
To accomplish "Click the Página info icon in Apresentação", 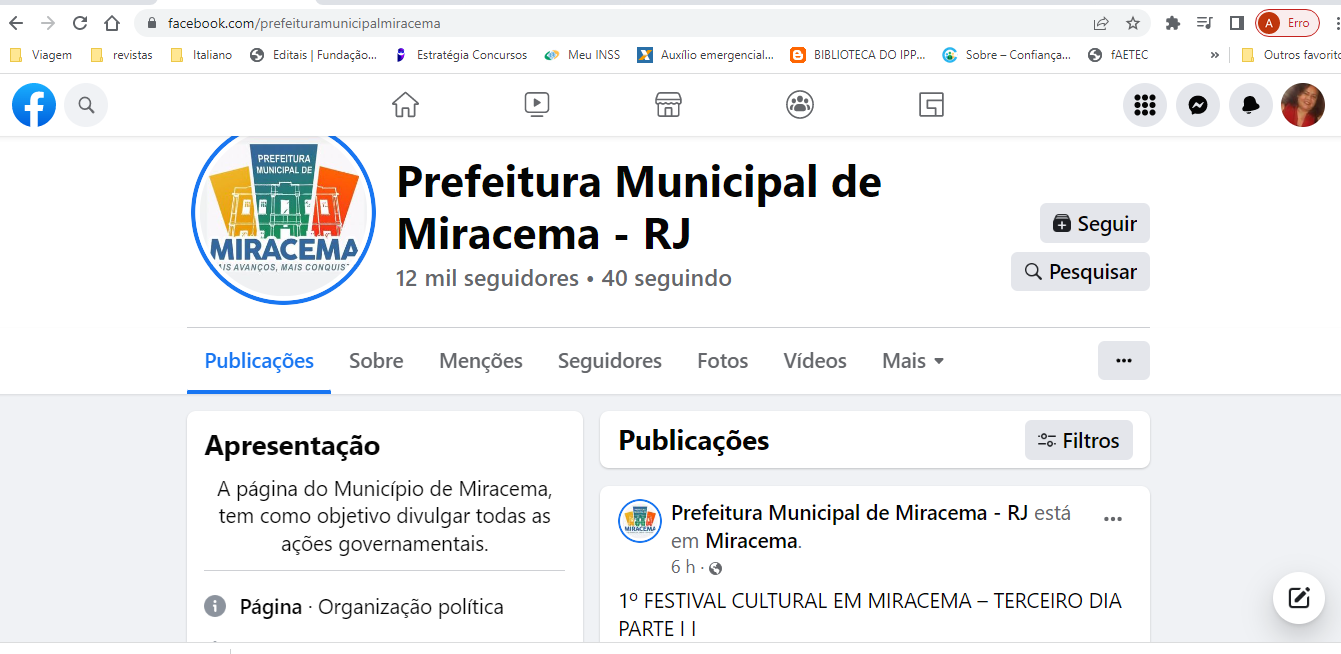I will tap(214, 606).
